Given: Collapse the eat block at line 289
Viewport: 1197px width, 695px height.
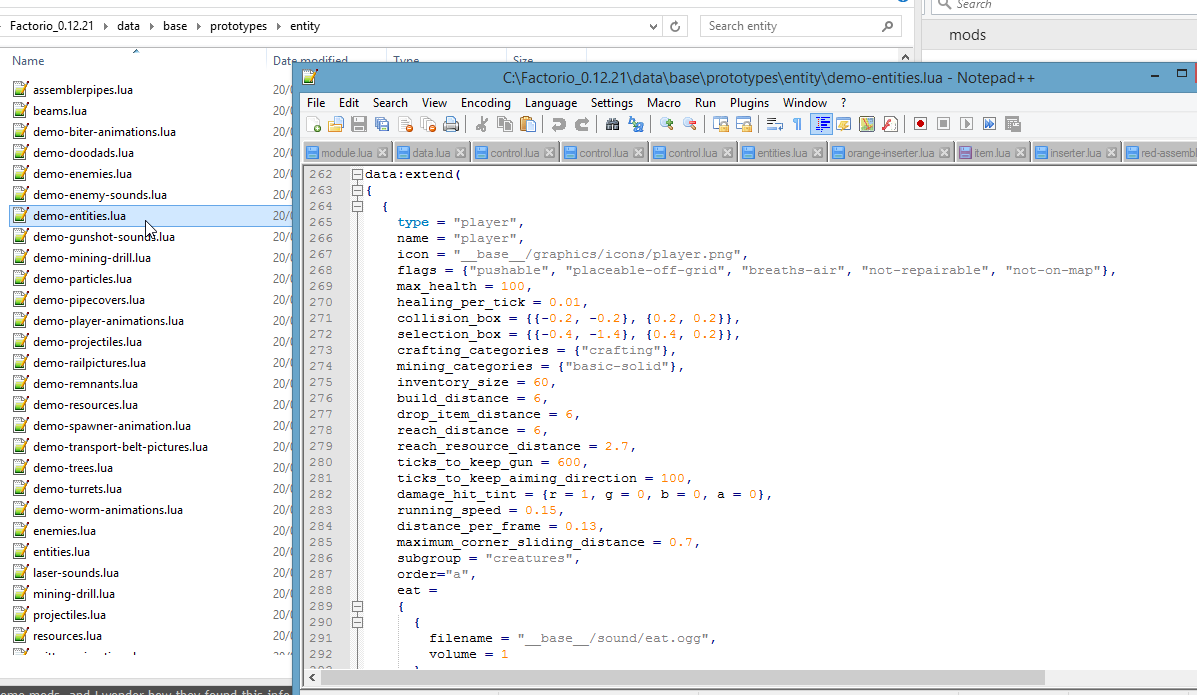Looking at the screenshot, I should click(x=357, y=606).
